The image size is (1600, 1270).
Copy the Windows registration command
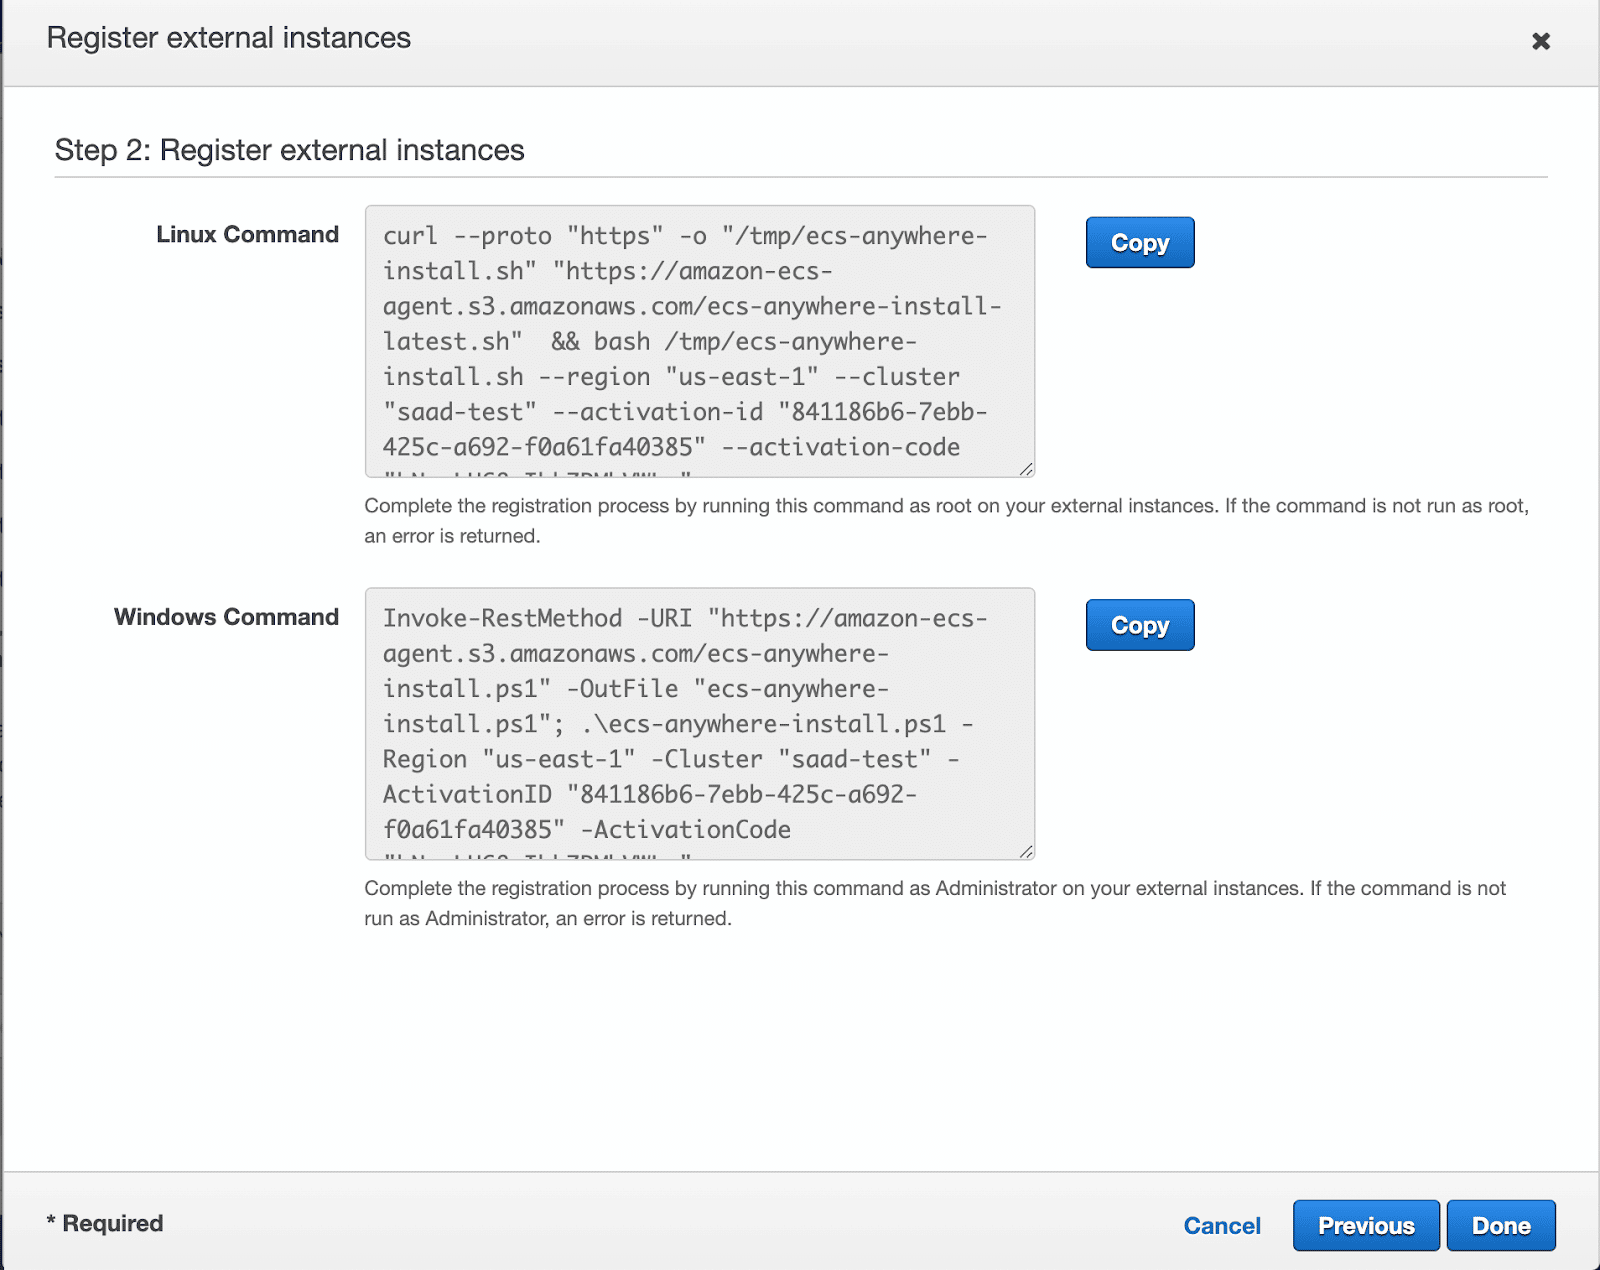coord(1139,625)
